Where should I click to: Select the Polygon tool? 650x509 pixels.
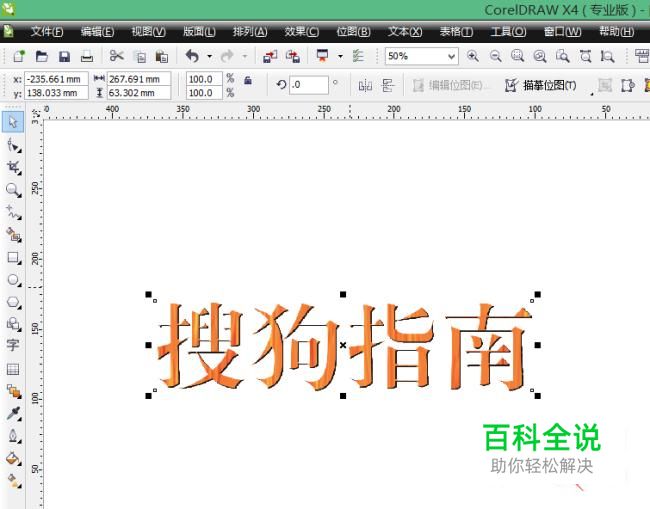pyautogui.click(x=13, y=302)
